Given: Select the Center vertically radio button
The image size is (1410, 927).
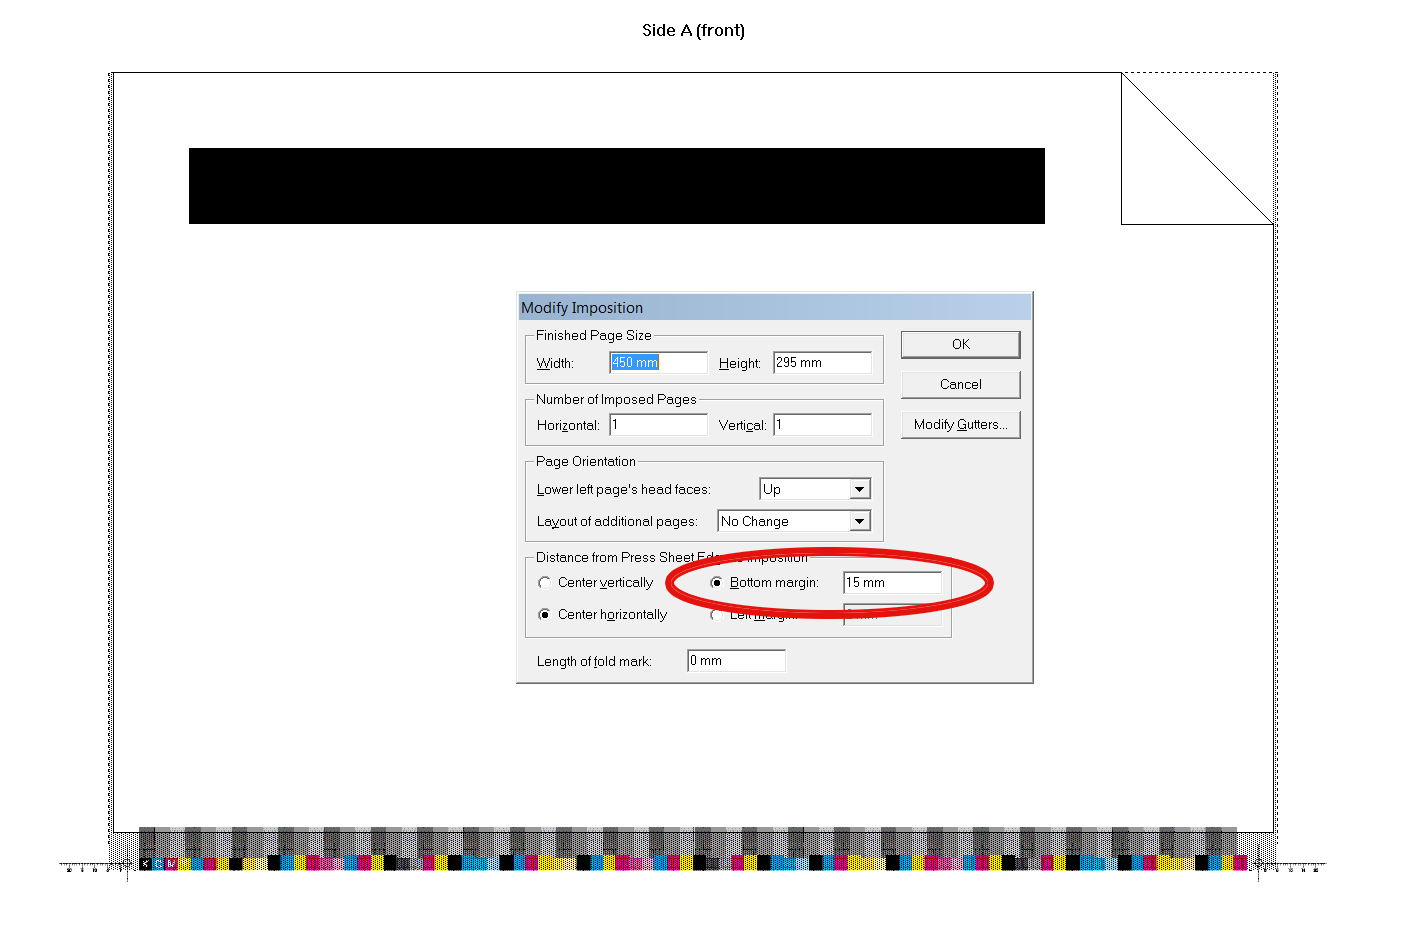Looking at the screenshot, I should tap(544, 582).
